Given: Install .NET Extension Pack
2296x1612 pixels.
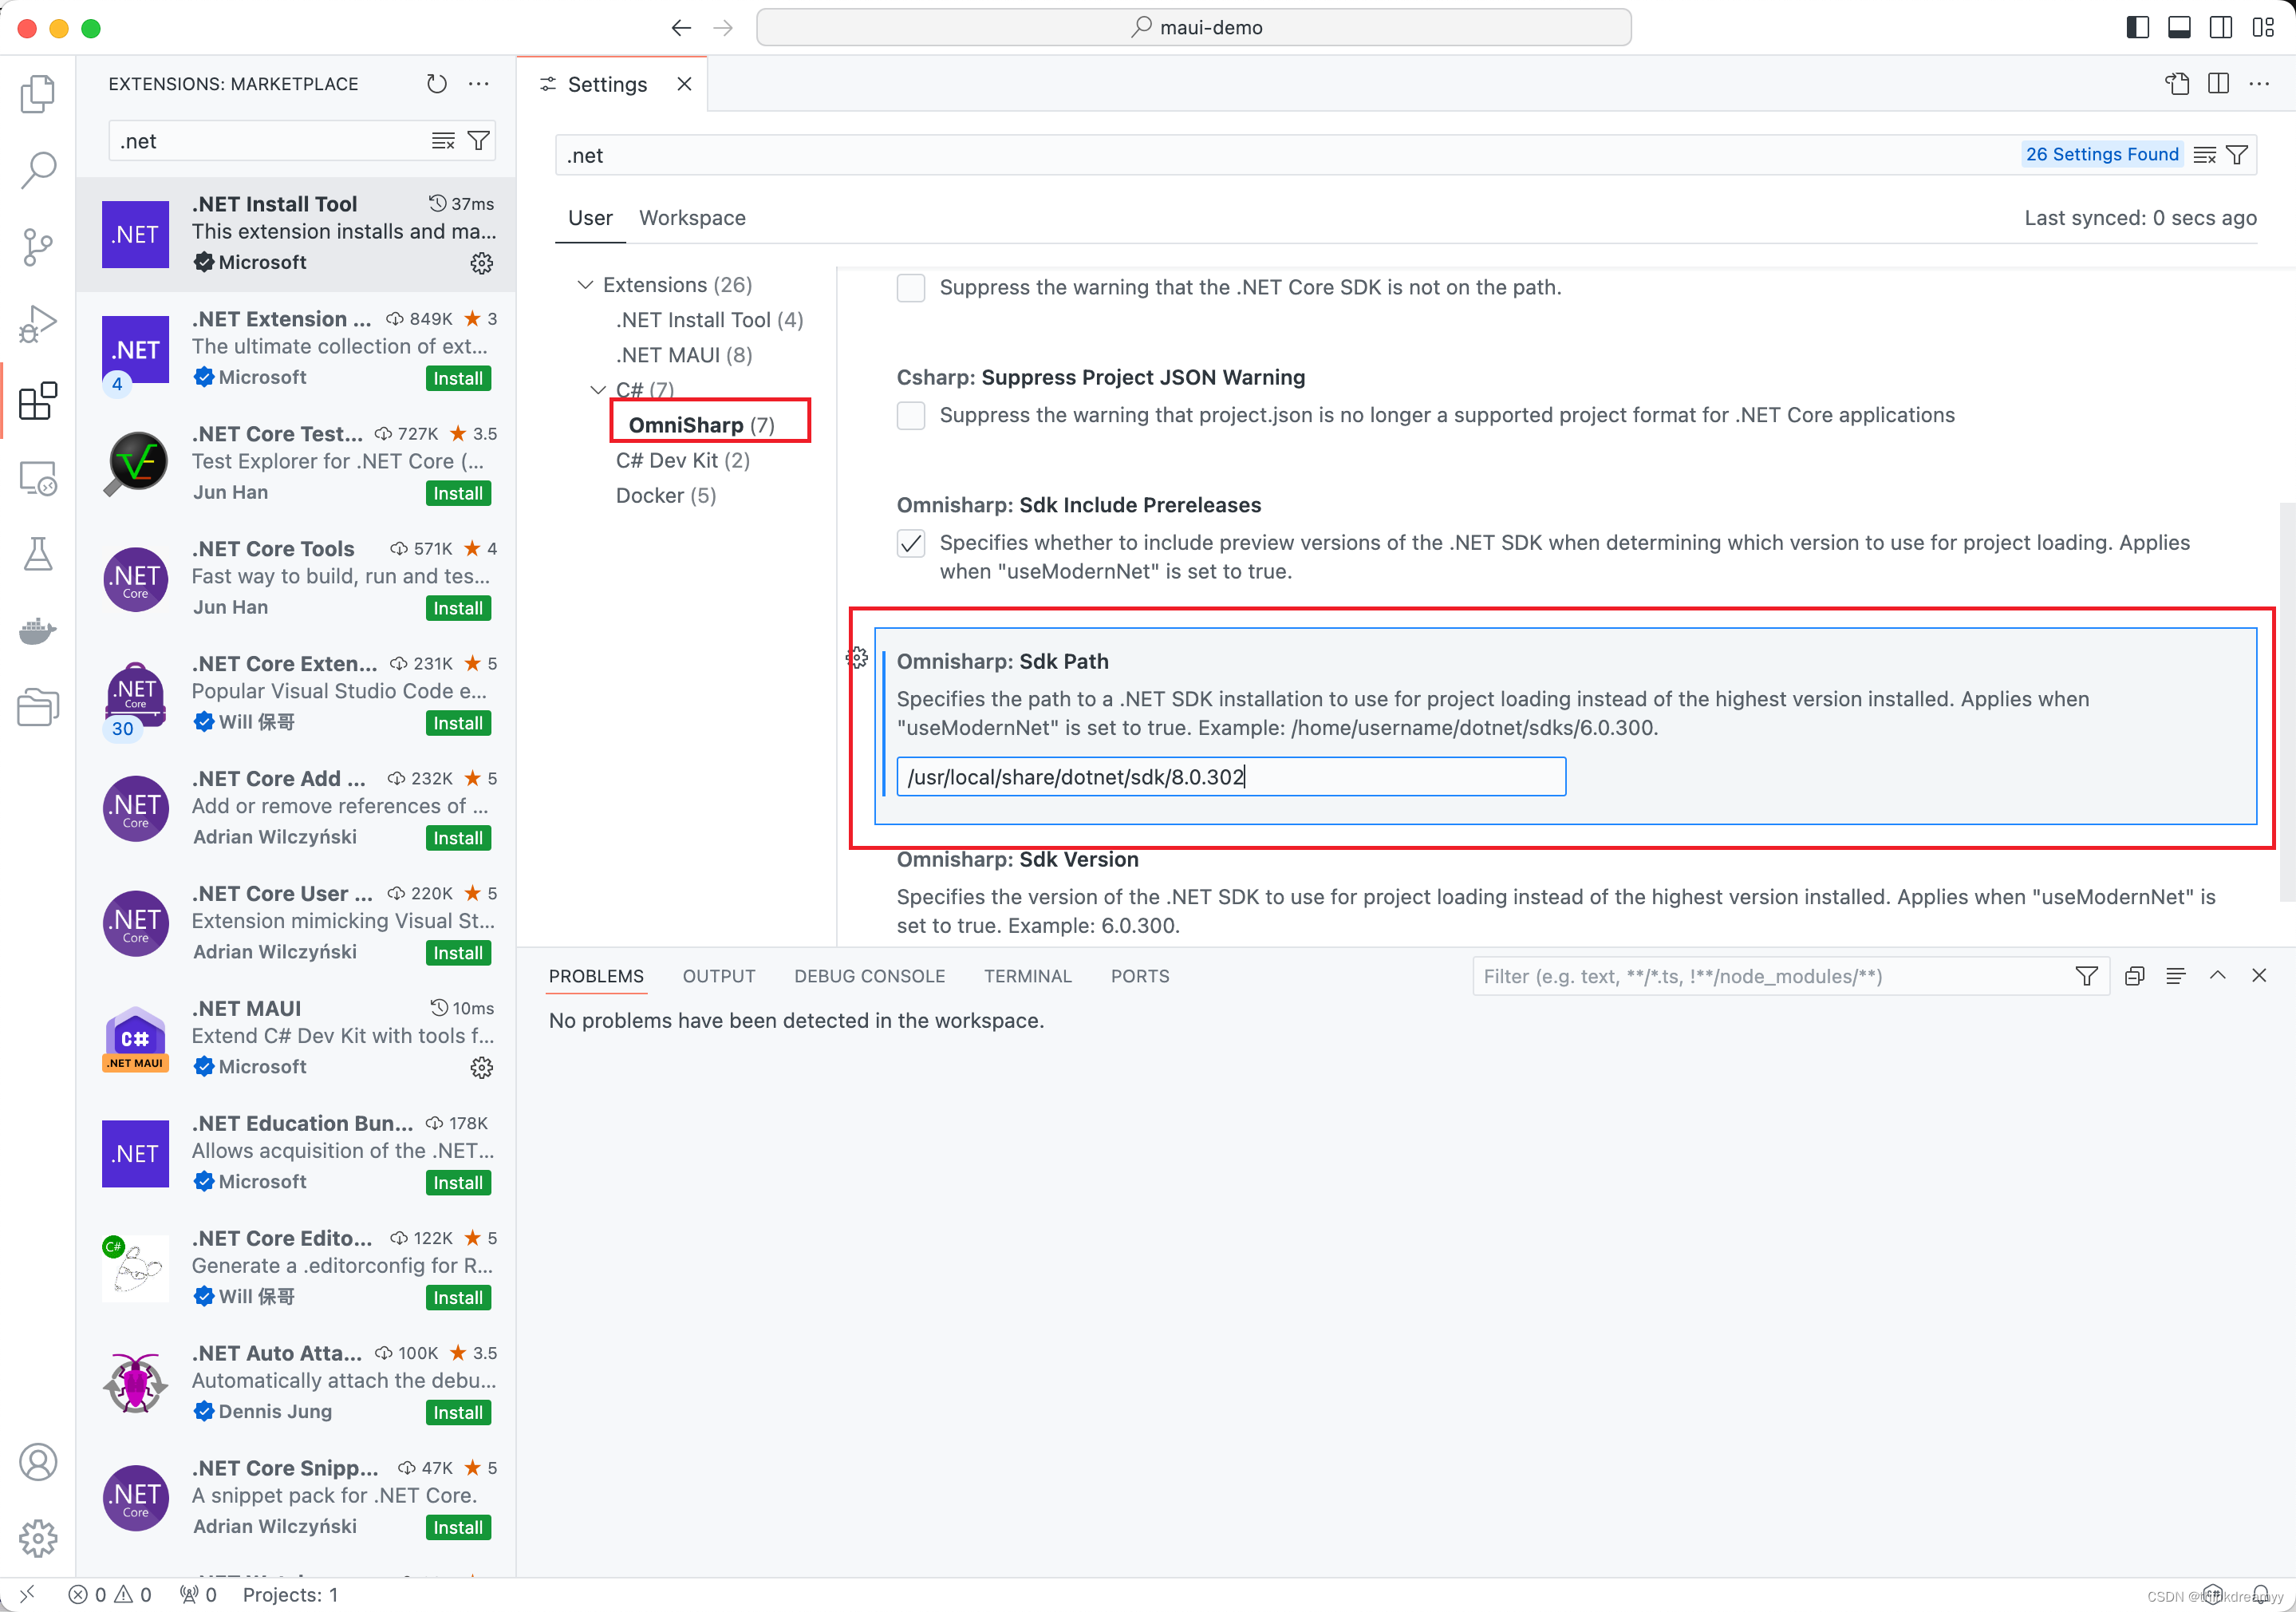Looking at the screenshot, I should click(x=458, y=379).
